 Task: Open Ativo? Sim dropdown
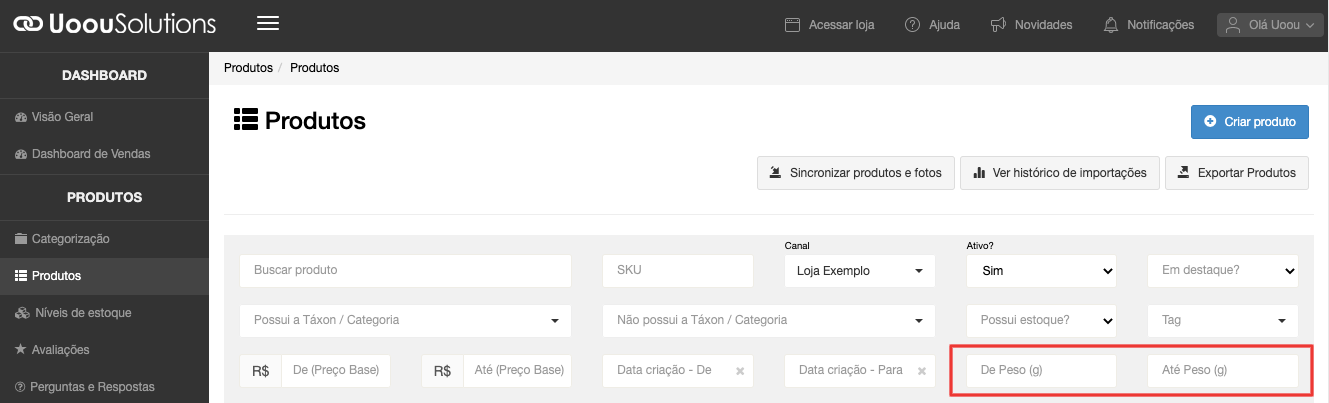tap(1041, 270)
